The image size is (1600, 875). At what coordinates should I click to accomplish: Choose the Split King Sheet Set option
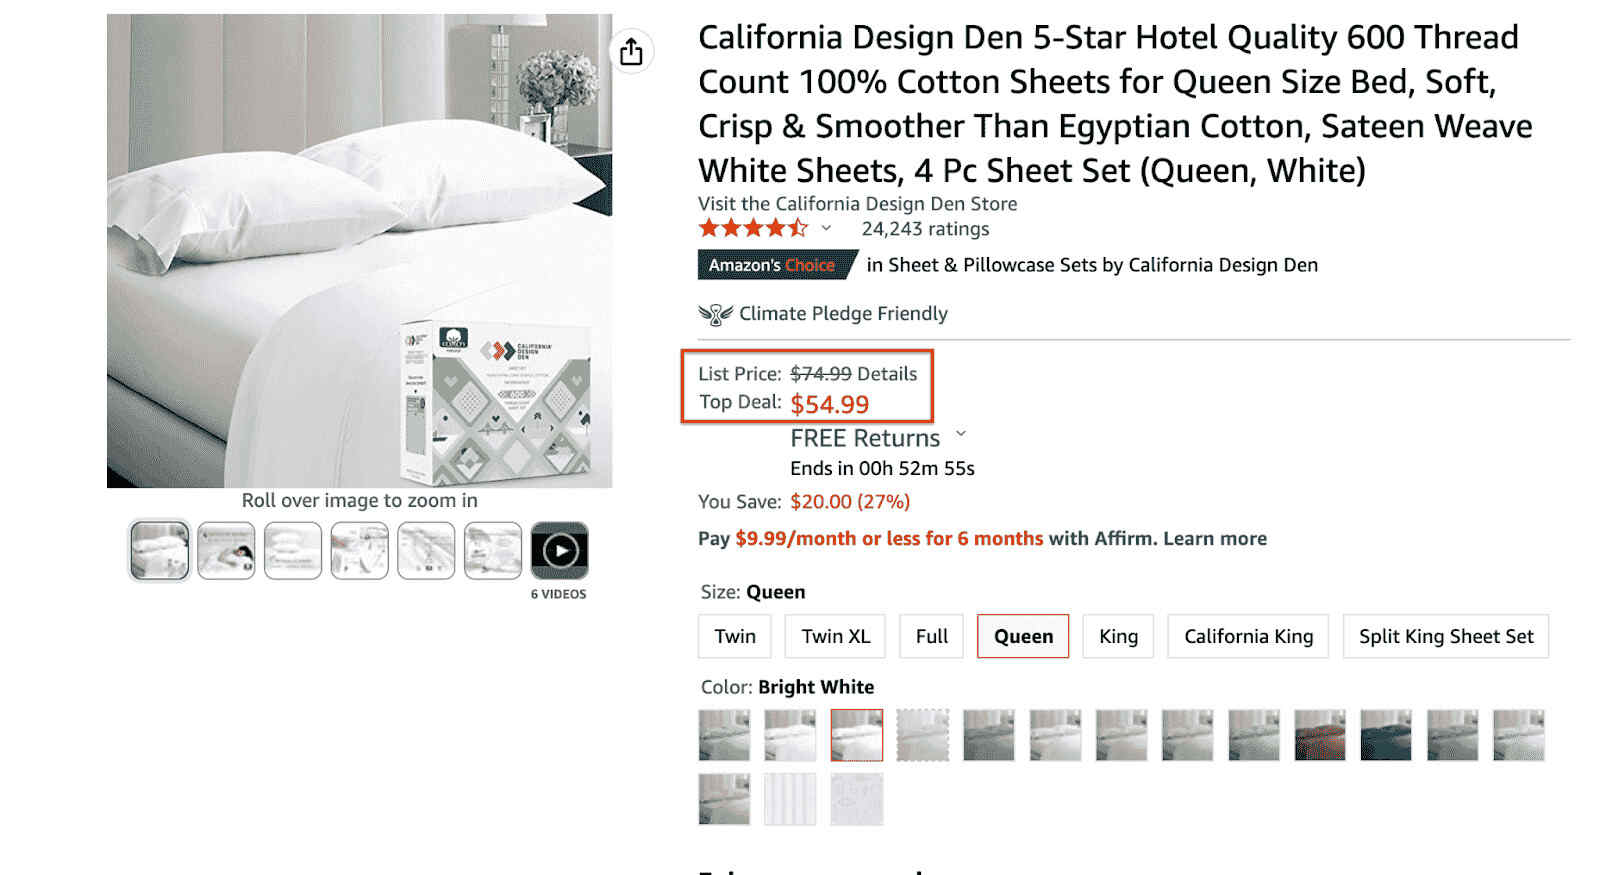1445,636
